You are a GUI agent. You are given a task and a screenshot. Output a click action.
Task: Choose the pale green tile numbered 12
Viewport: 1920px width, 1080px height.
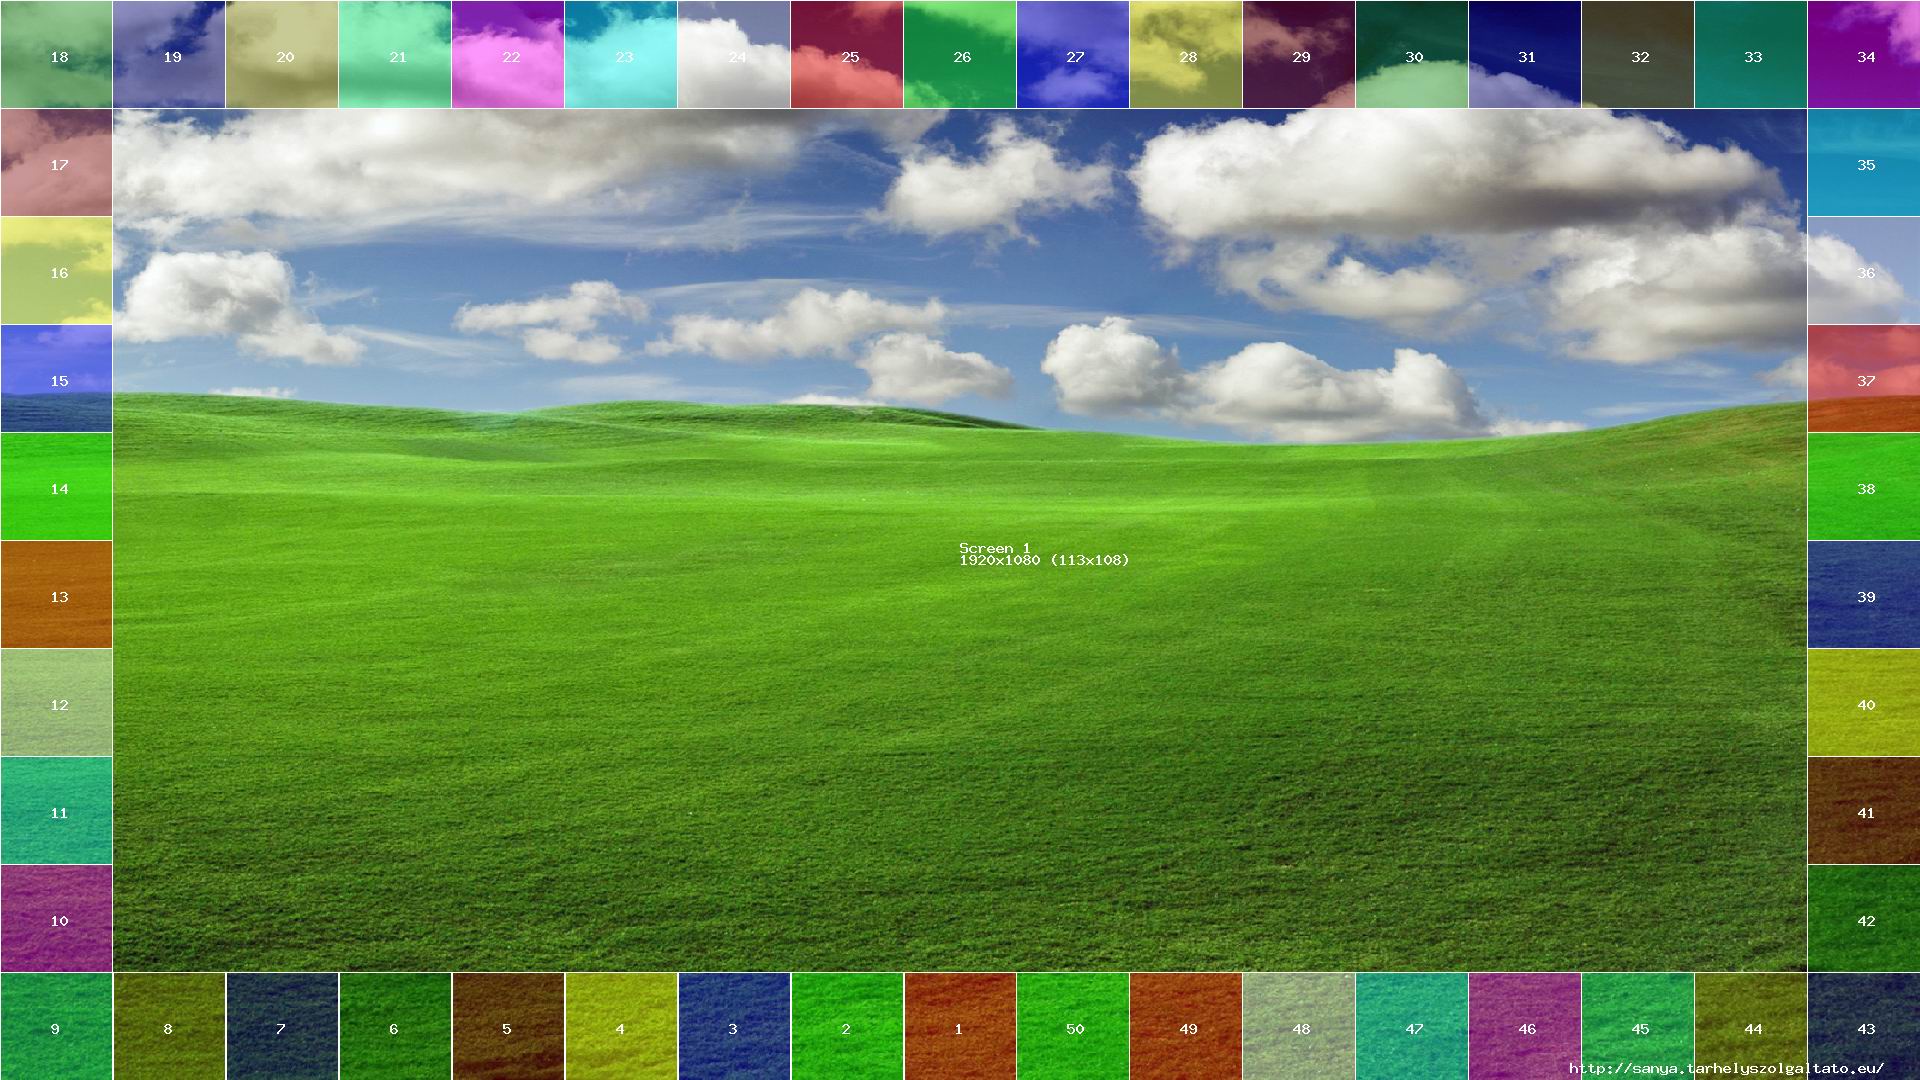[x=56, y=702]
